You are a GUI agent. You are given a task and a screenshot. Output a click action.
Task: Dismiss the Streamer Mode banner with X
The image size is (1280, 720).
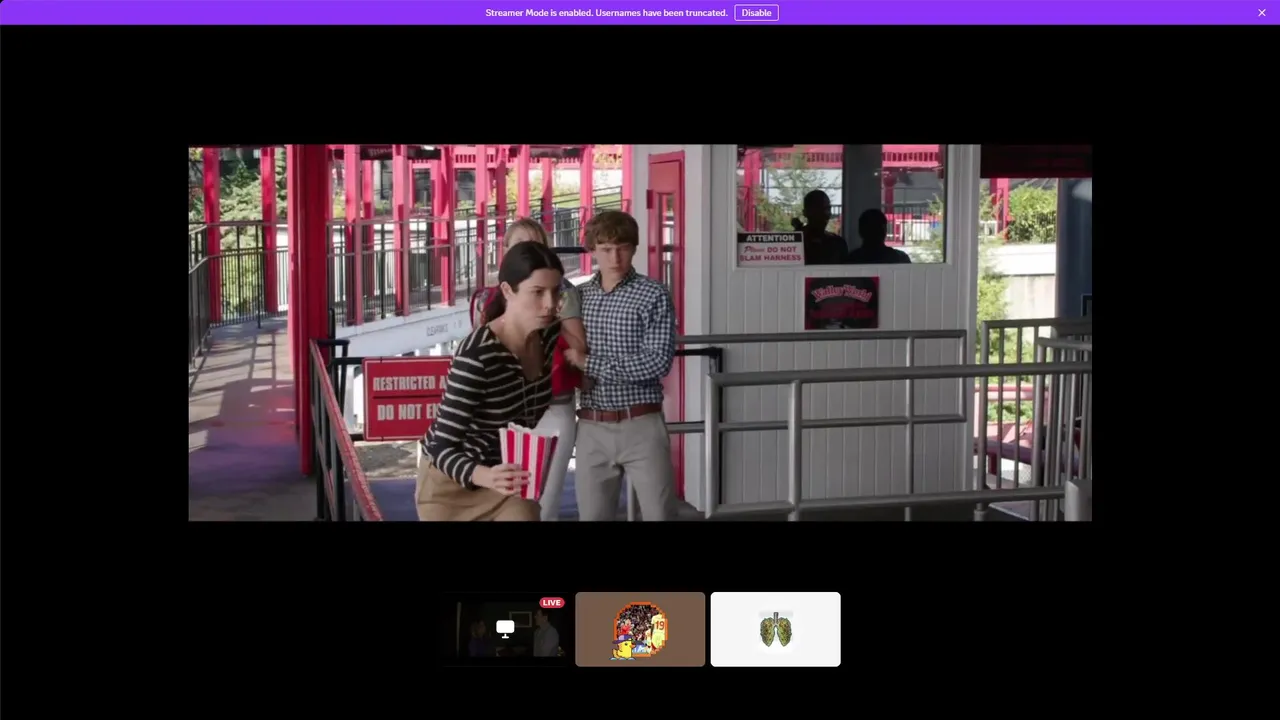1262,13
